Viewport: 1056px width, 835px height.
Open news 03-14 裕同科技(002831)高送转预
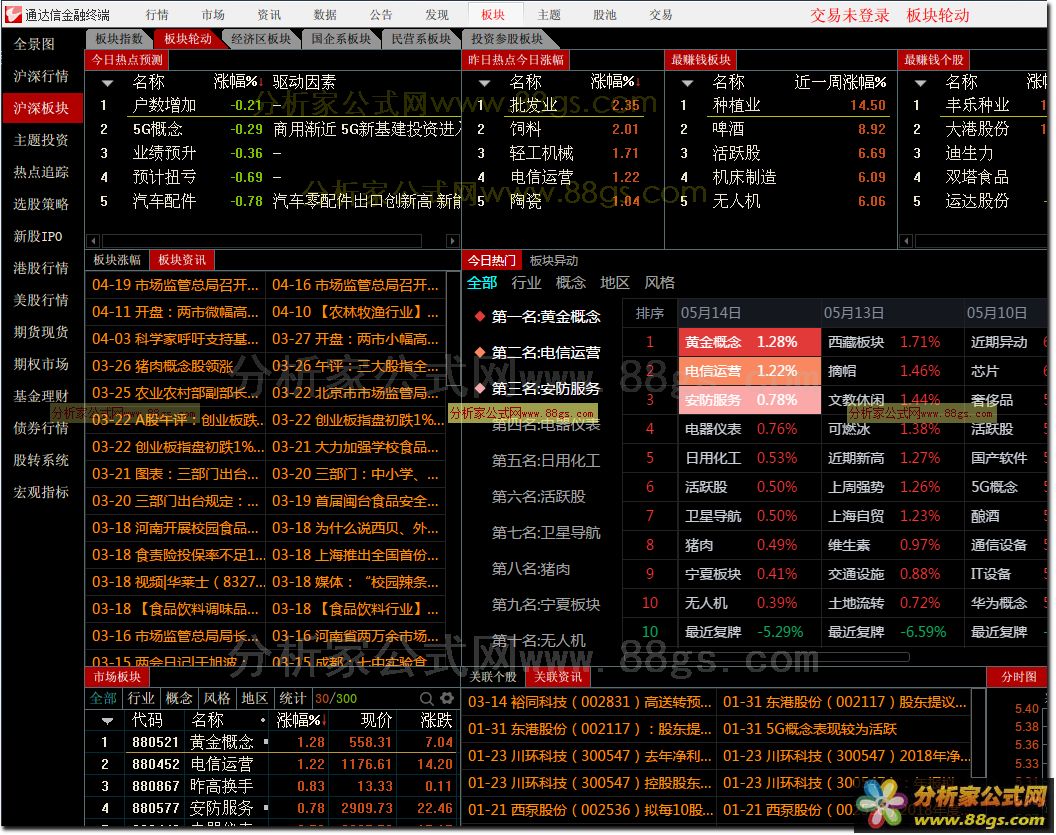(x=589, y=702)
